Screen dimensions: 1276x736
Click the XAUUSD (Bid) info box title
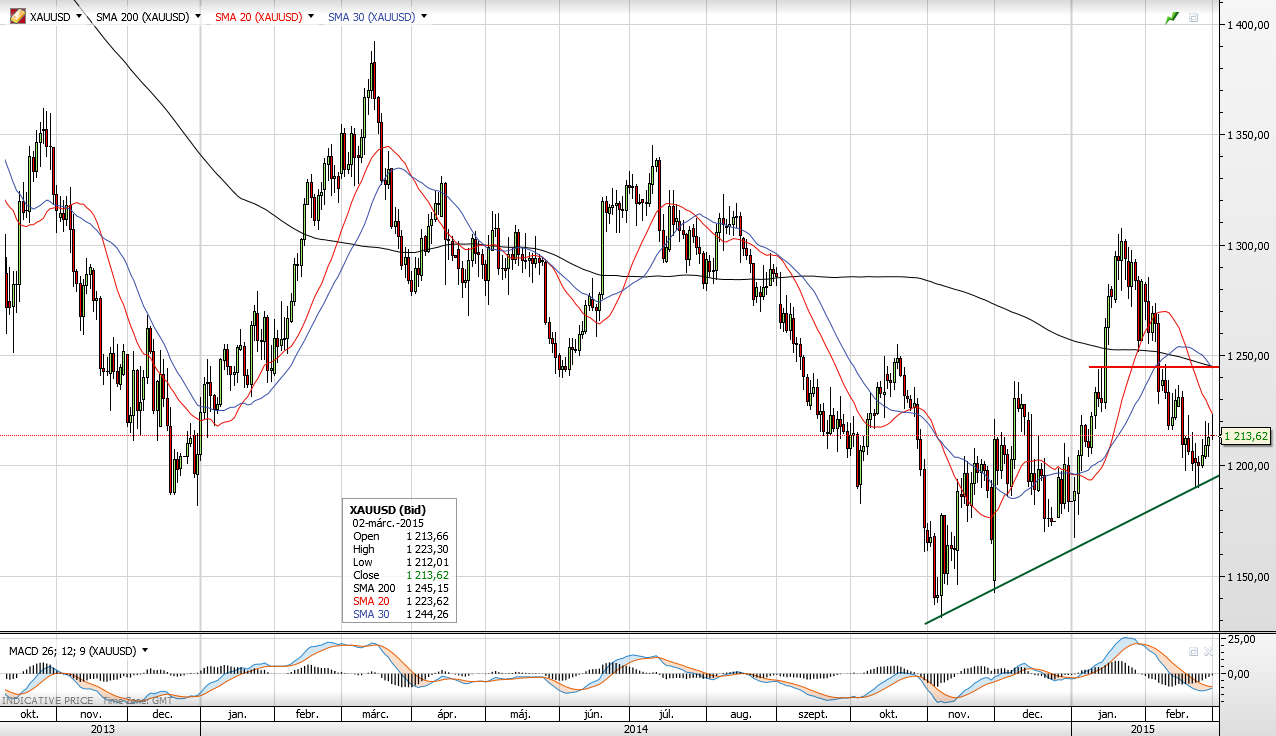coord(387,510)
